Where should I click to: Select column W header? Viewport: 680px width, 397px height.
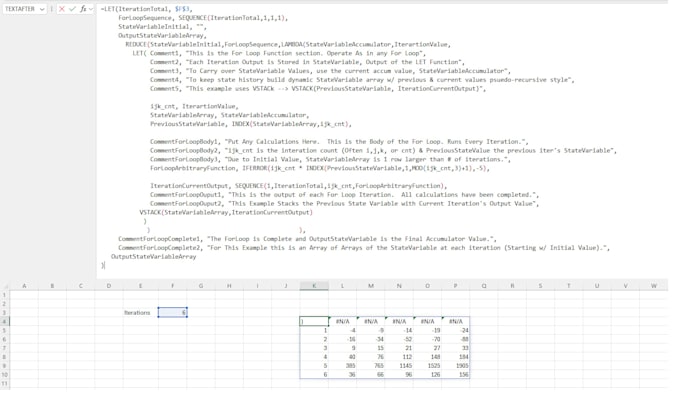[654, 286]
